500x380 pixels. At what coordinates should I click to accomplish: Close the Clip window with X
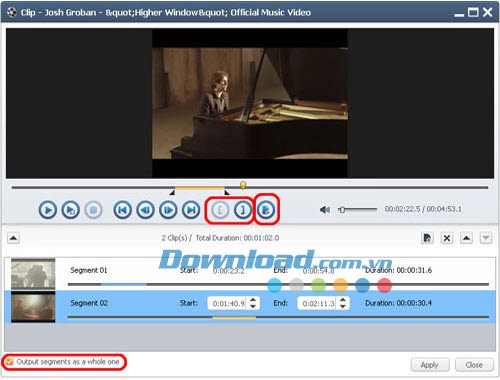(x=487, y=12)
